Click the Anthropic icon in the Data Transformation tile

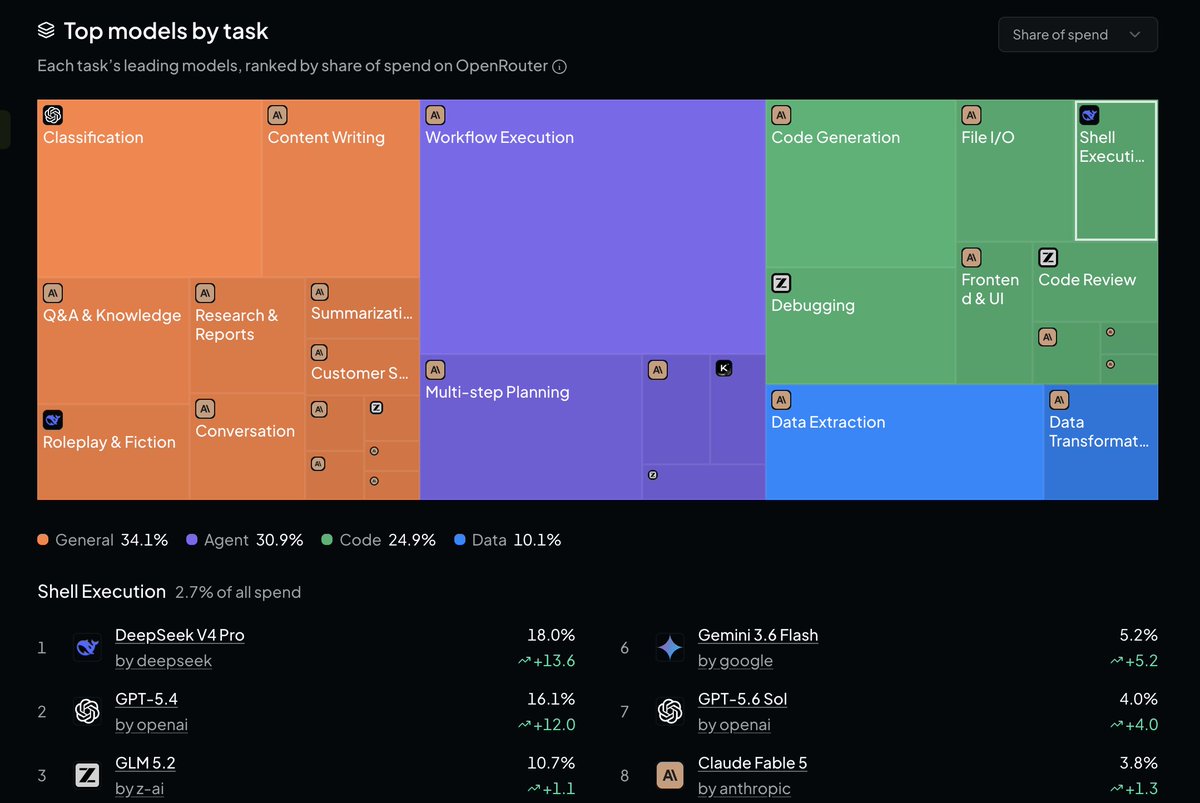[1059, 400]
